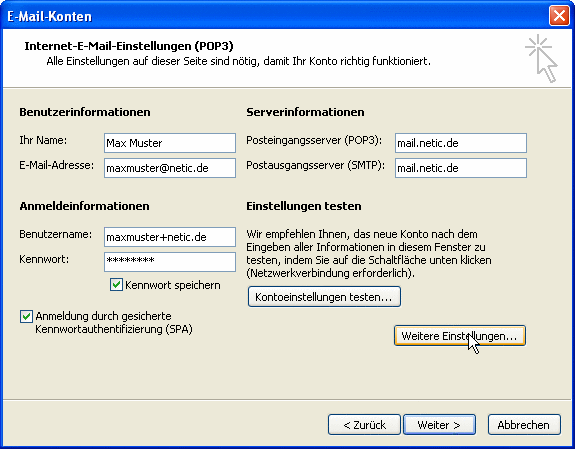Go back with the Zurück button
Viewport: 575px width, 449px height.
[364, 425]
